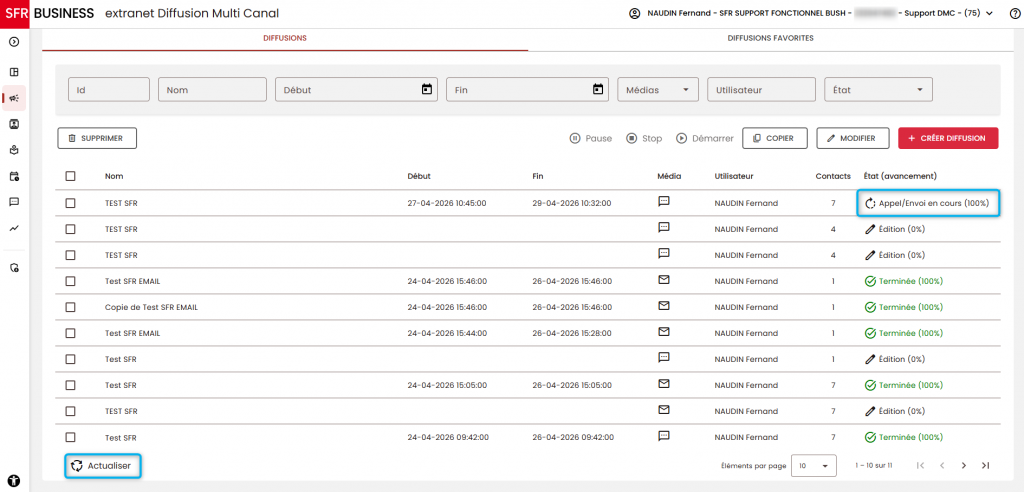Click the email media icon of Copie de Test SFR EMAIL
The image size is (1024, 492).
[x=664, y=306]
